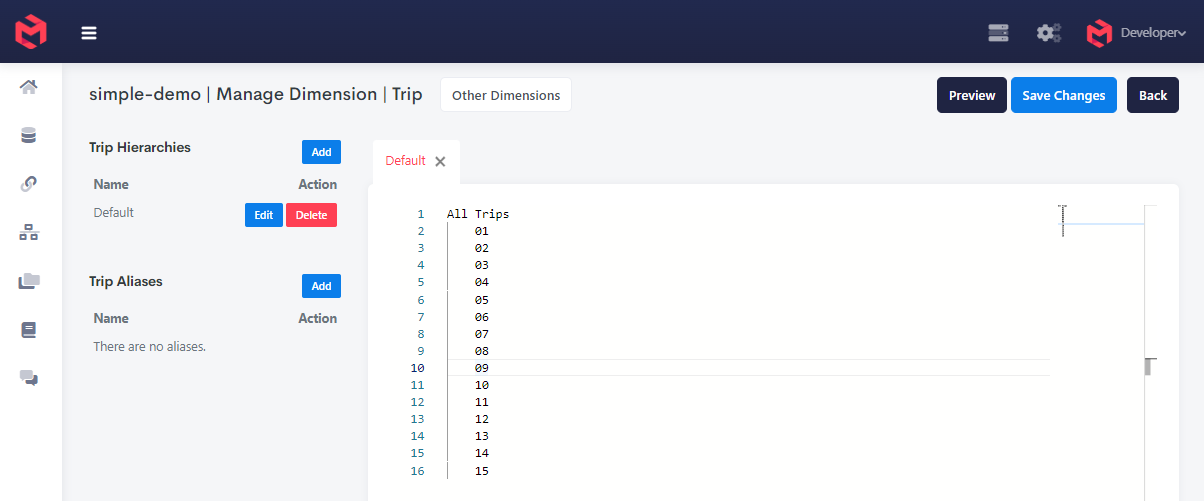Open the hierarchy diagram sidebar icon
The height and width of the screenshot is (501, 1204).
point(29,232)
